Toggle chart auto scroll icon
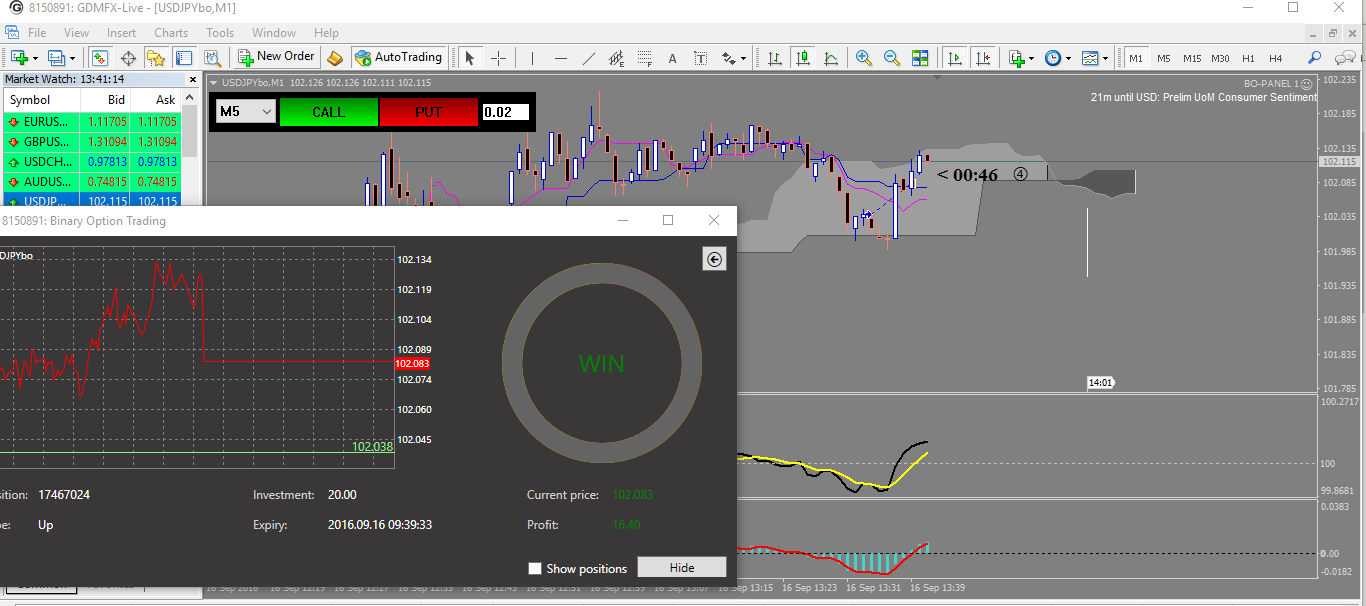1366x606 pixels. 955,58
